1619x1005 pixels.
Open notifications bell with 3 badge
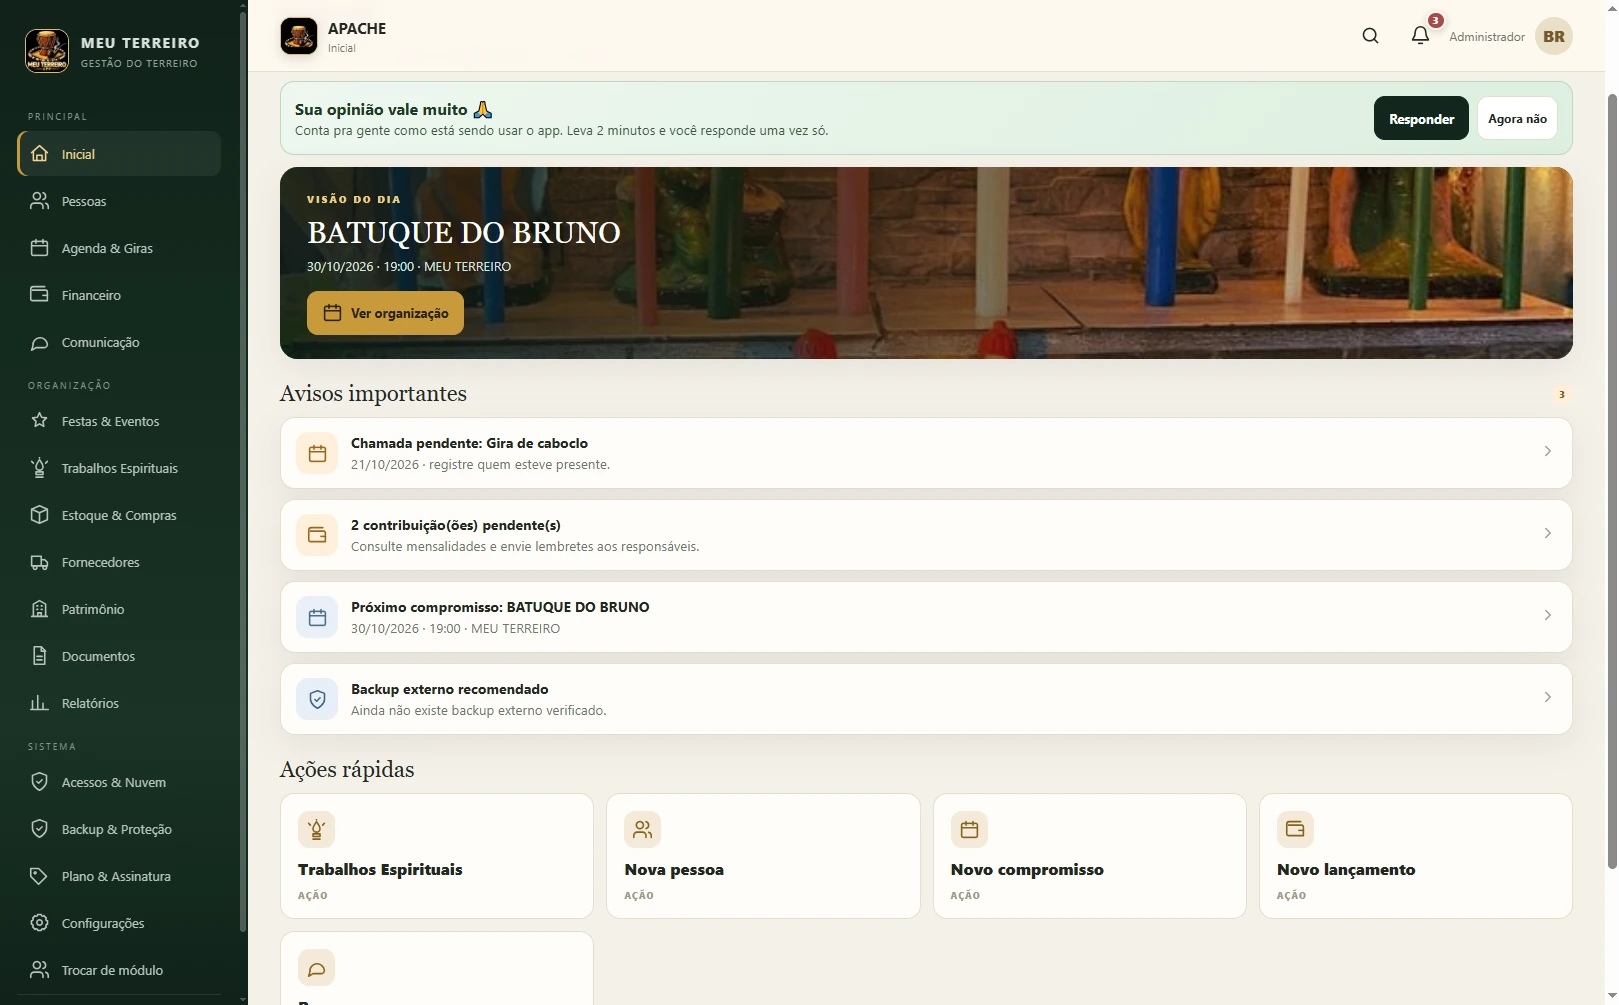point(1420,36)
